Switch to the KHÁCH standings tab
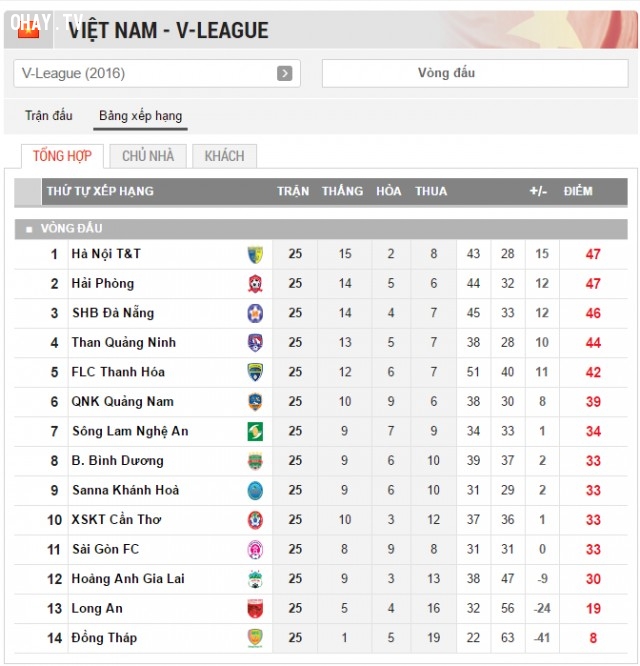The width and height of the screenshot is (640, 666). [x=224, y=156]
